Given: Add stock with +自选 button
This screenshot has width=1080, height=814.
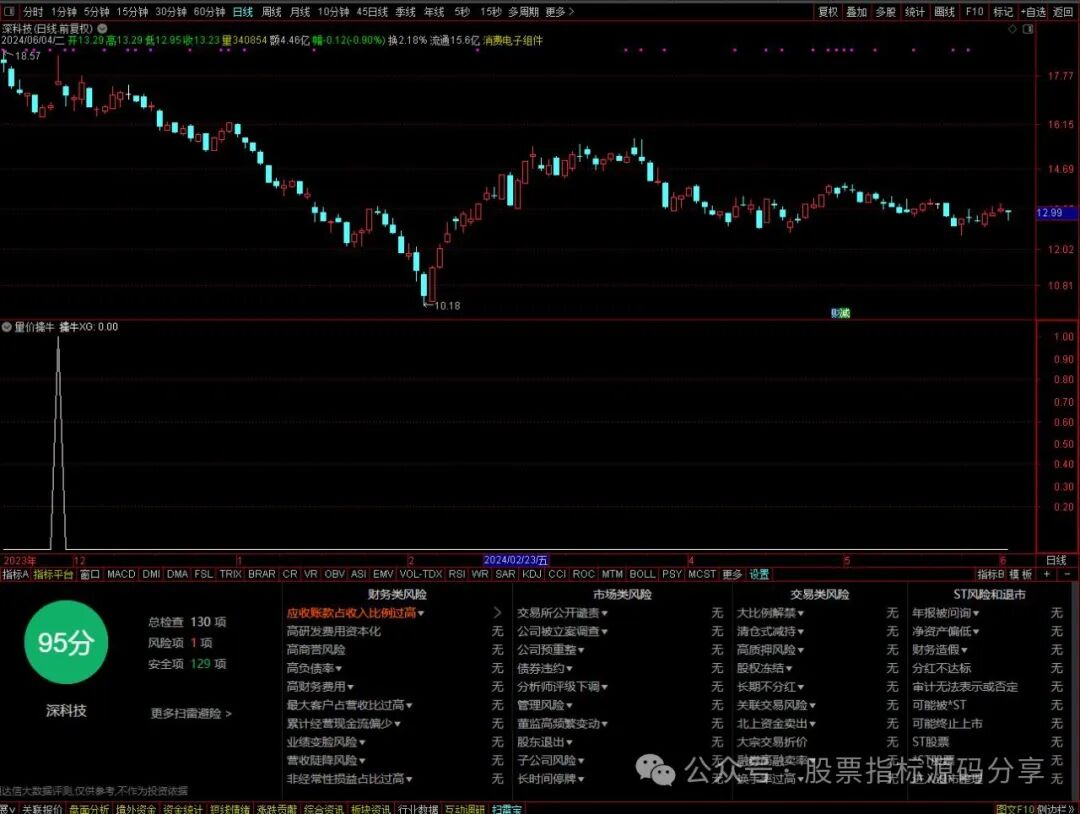Looking at the screenshot, I should tap(1034, 12).
